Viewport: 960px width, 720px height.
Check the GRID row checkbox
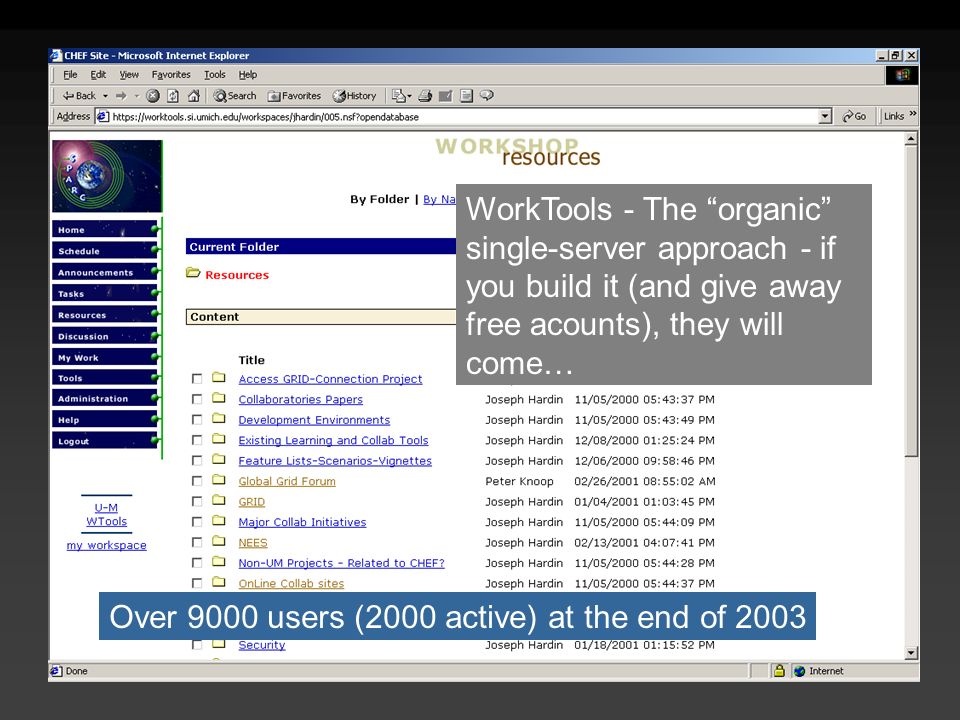click(197, 501)
